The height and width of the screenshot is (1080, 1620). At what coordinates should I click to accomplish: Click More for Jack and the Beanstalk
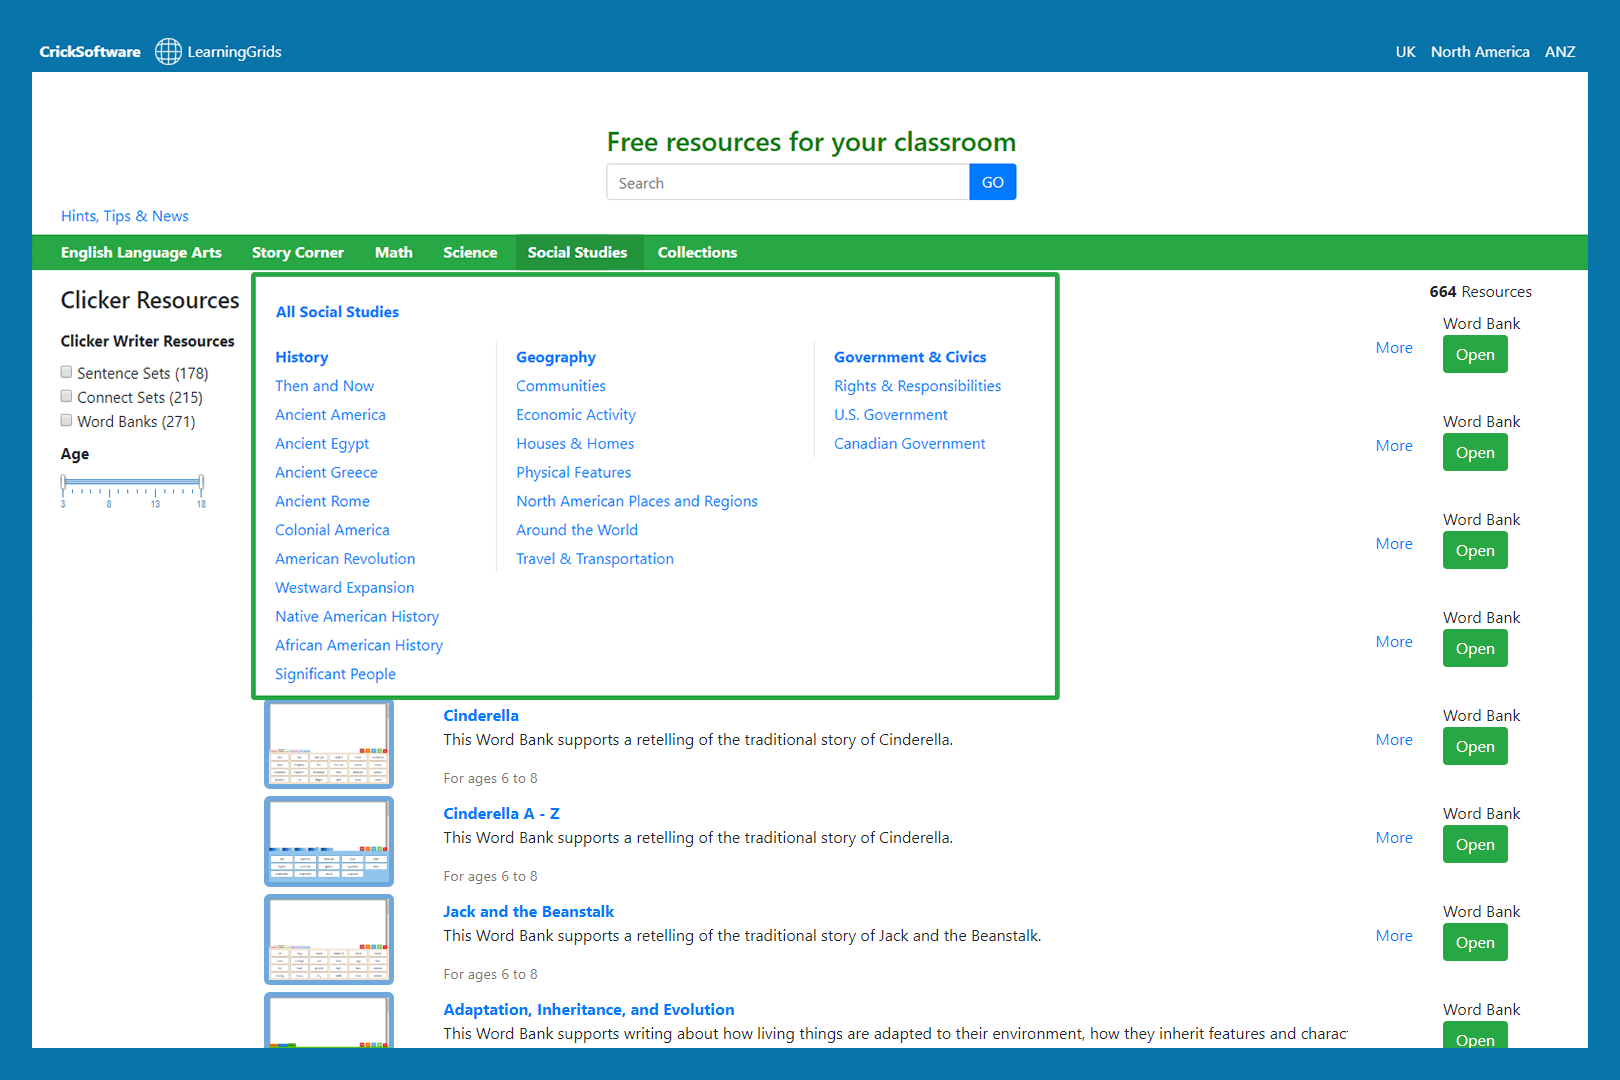(1393, 936)
